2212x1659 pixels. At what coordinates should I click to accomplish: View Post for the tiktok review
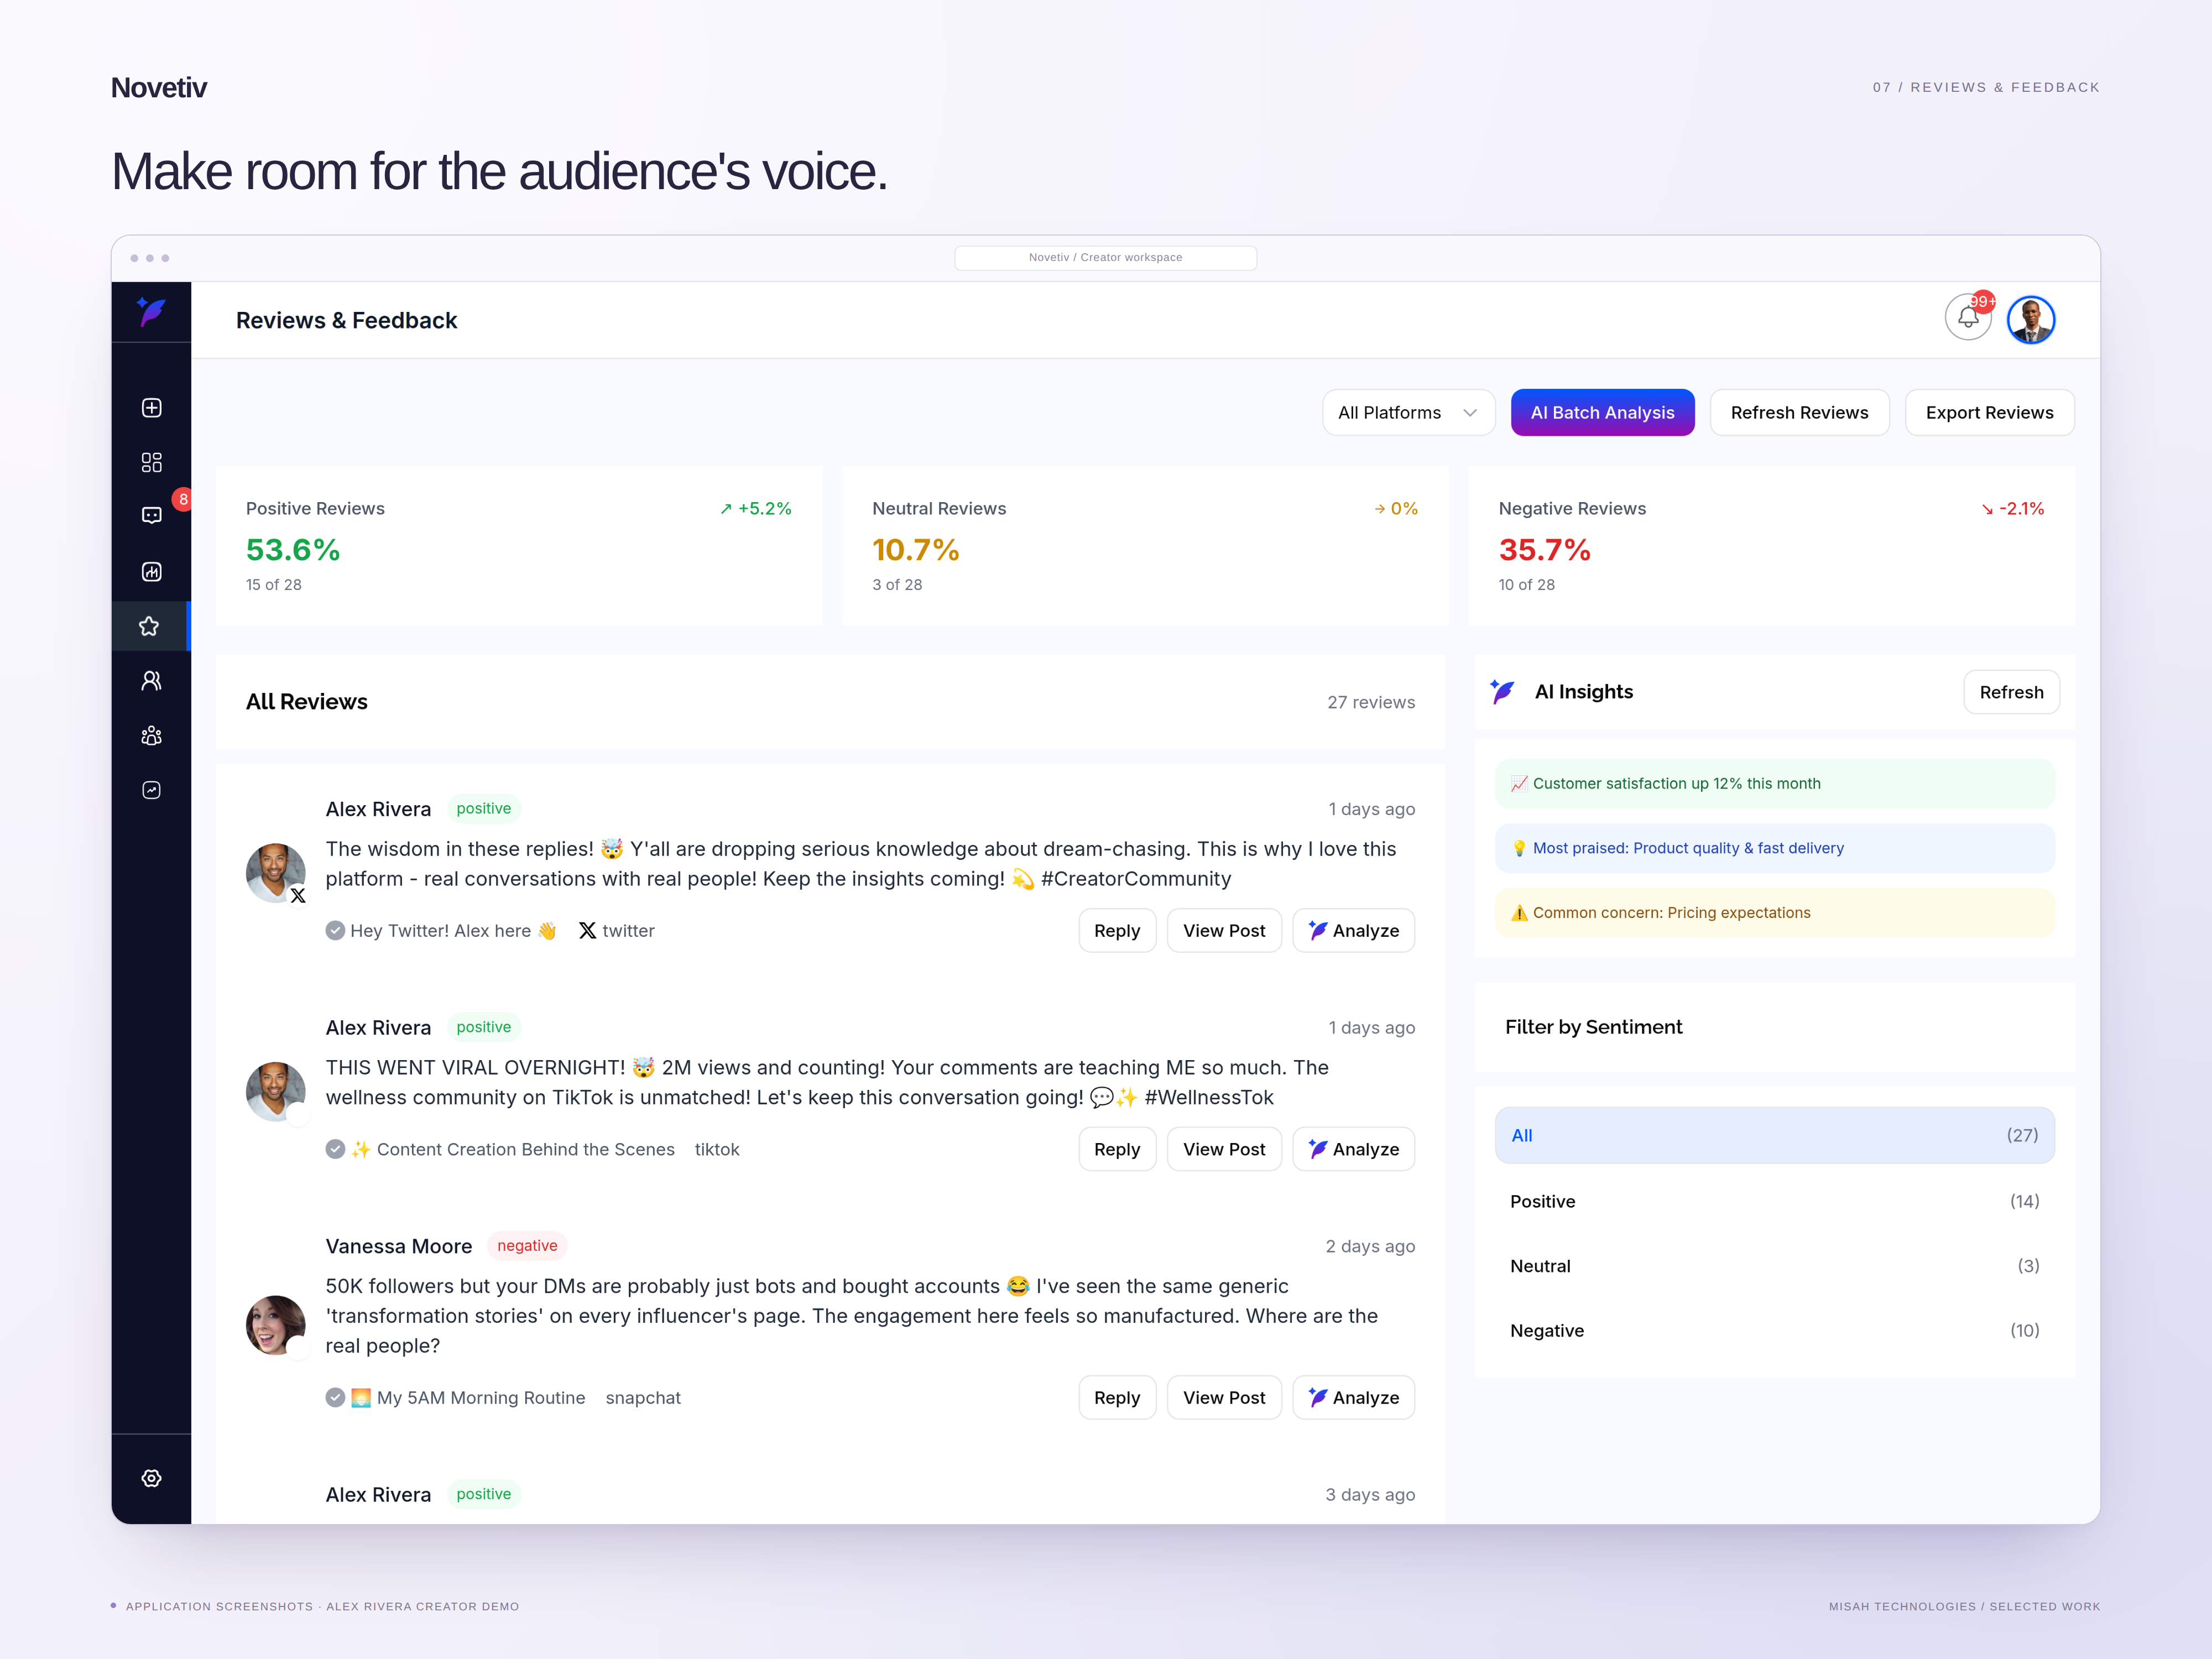pyautogui.click(x=1224, y=1149)
